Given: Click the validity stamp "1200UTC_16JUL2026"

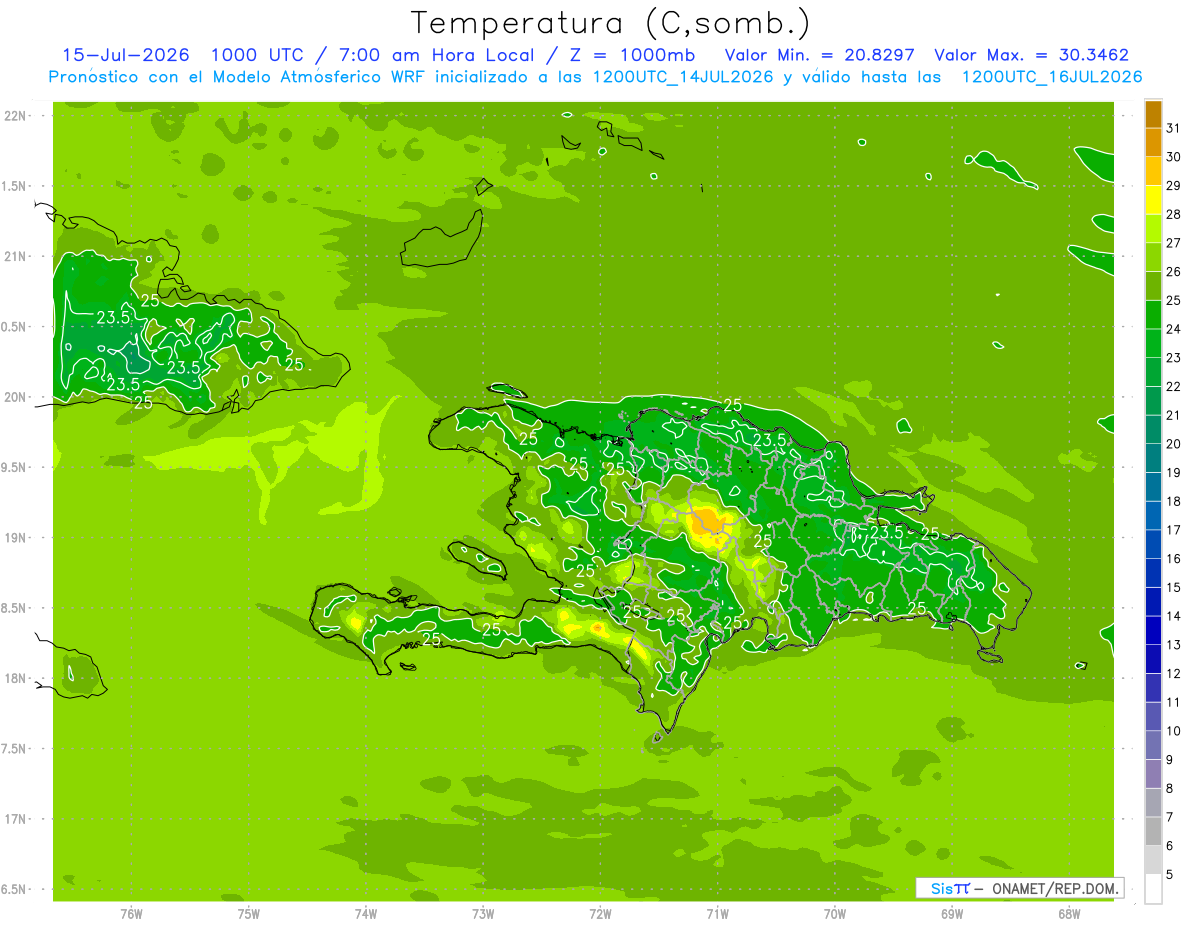Looking at the screenshot, I should (x=1052, y=77).
